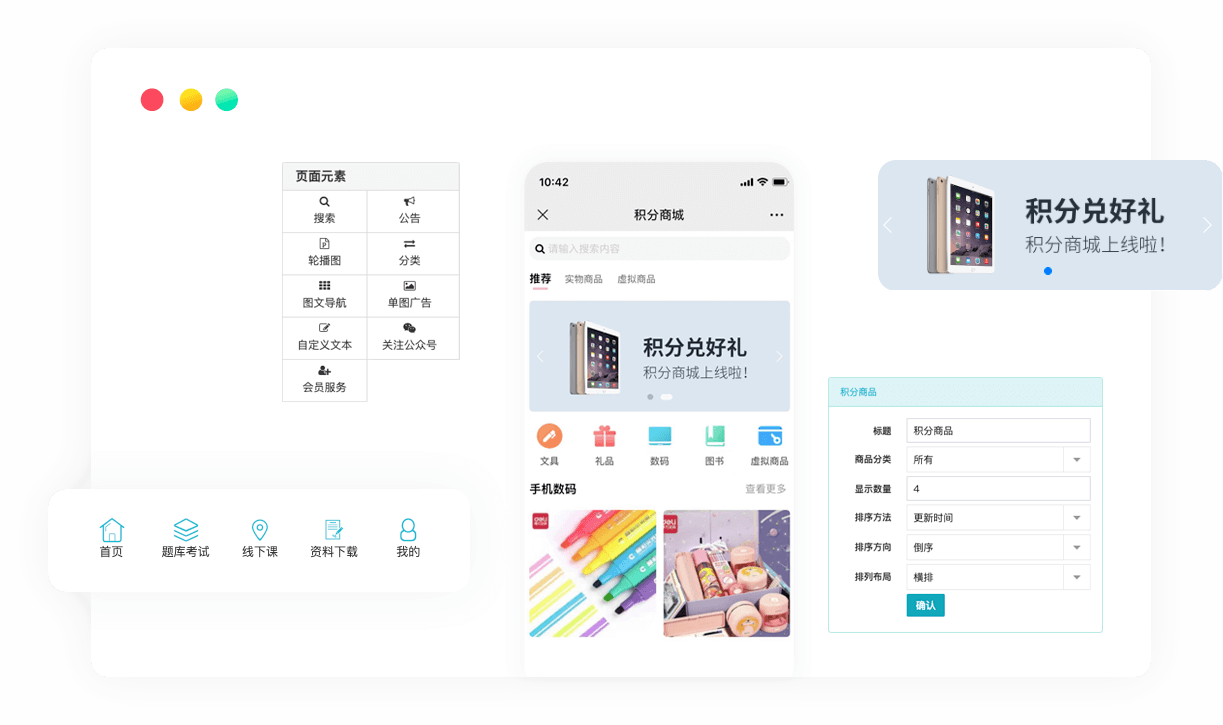Choose the 图文导航 grid navigation element
This screenshot has width=1223, height=725.
pos(324,294)
